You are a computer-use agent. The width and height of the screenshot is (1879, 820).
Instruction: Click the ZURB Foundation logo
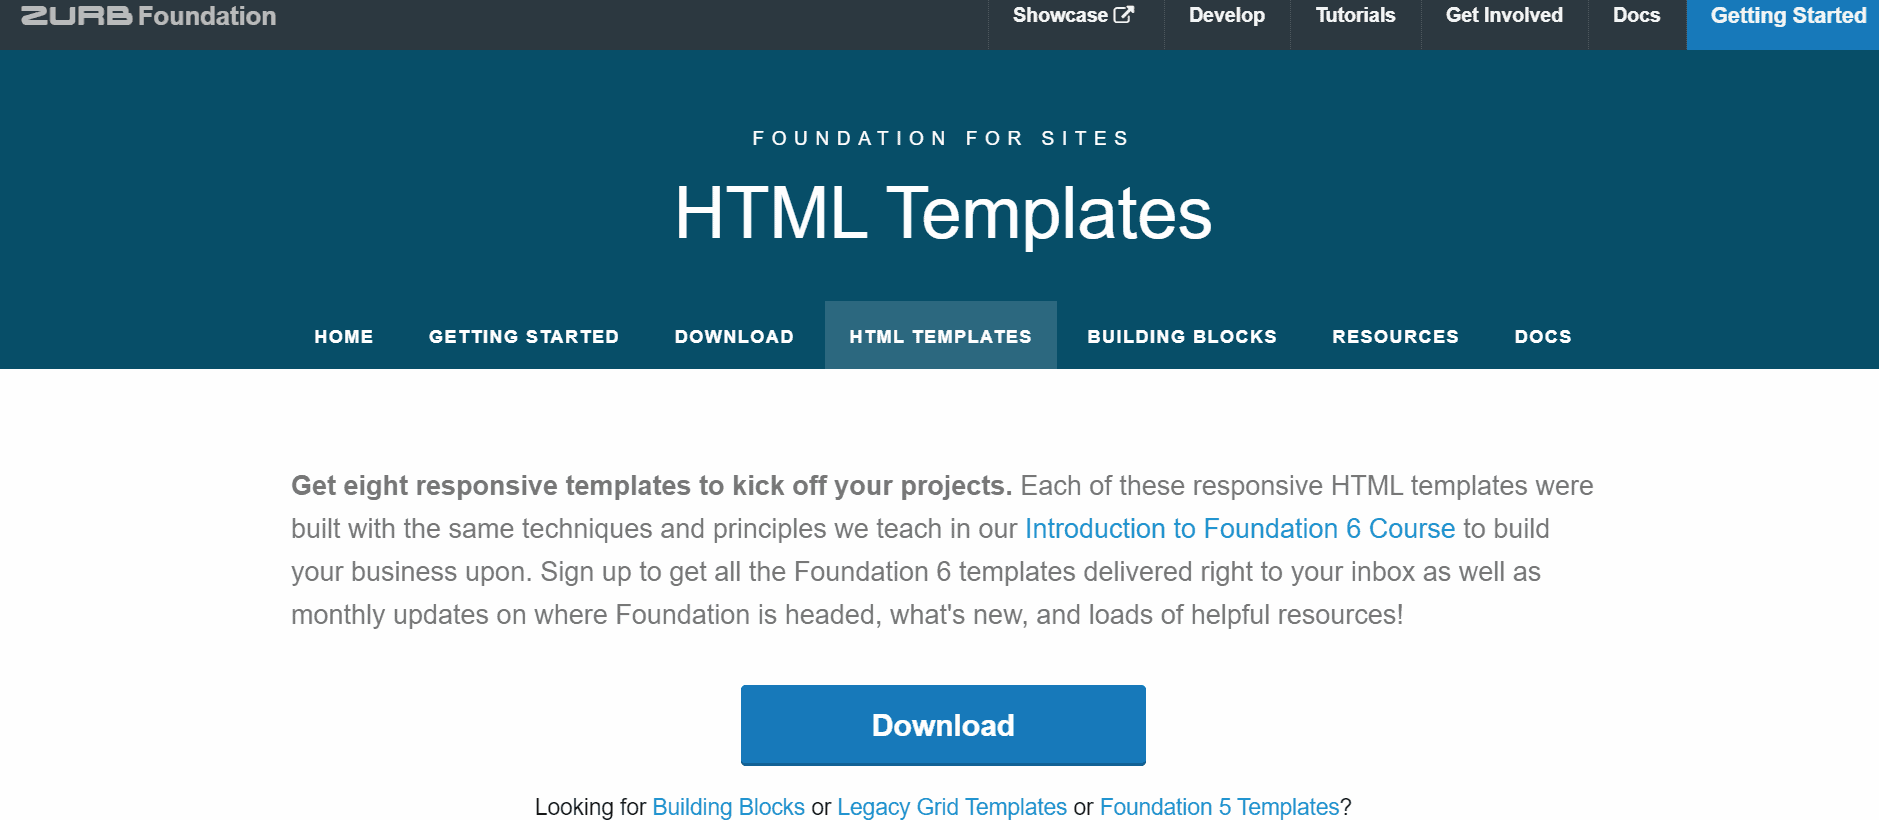tap(148, 16)
